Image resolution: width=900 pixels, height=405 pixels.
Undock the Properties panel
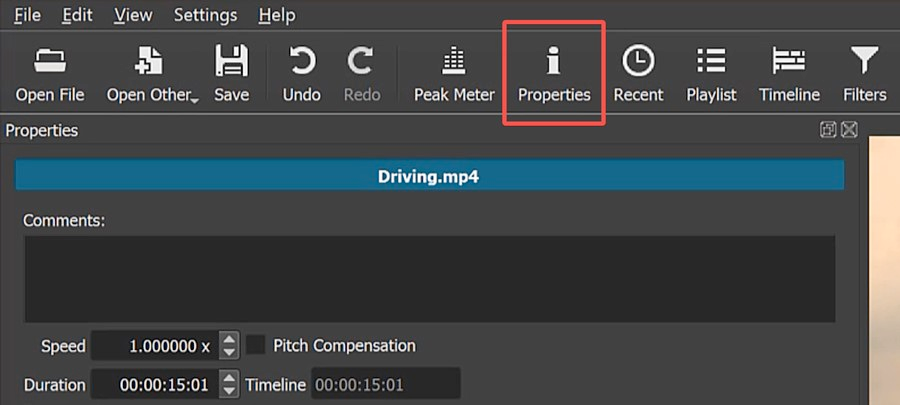click(828, 130)
